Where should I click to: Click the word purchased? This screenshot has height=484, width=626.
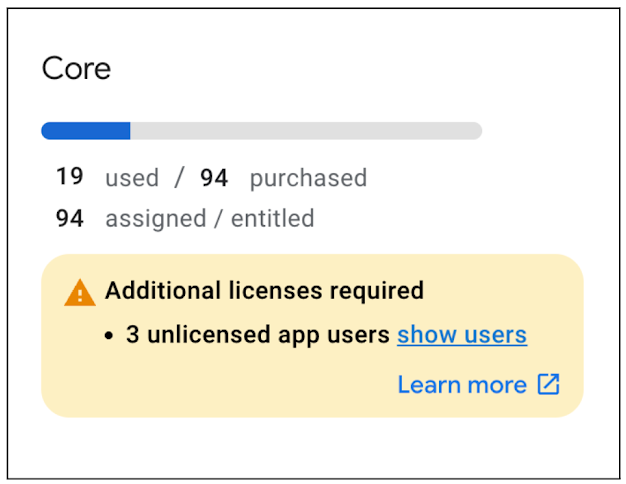point(308,178)
